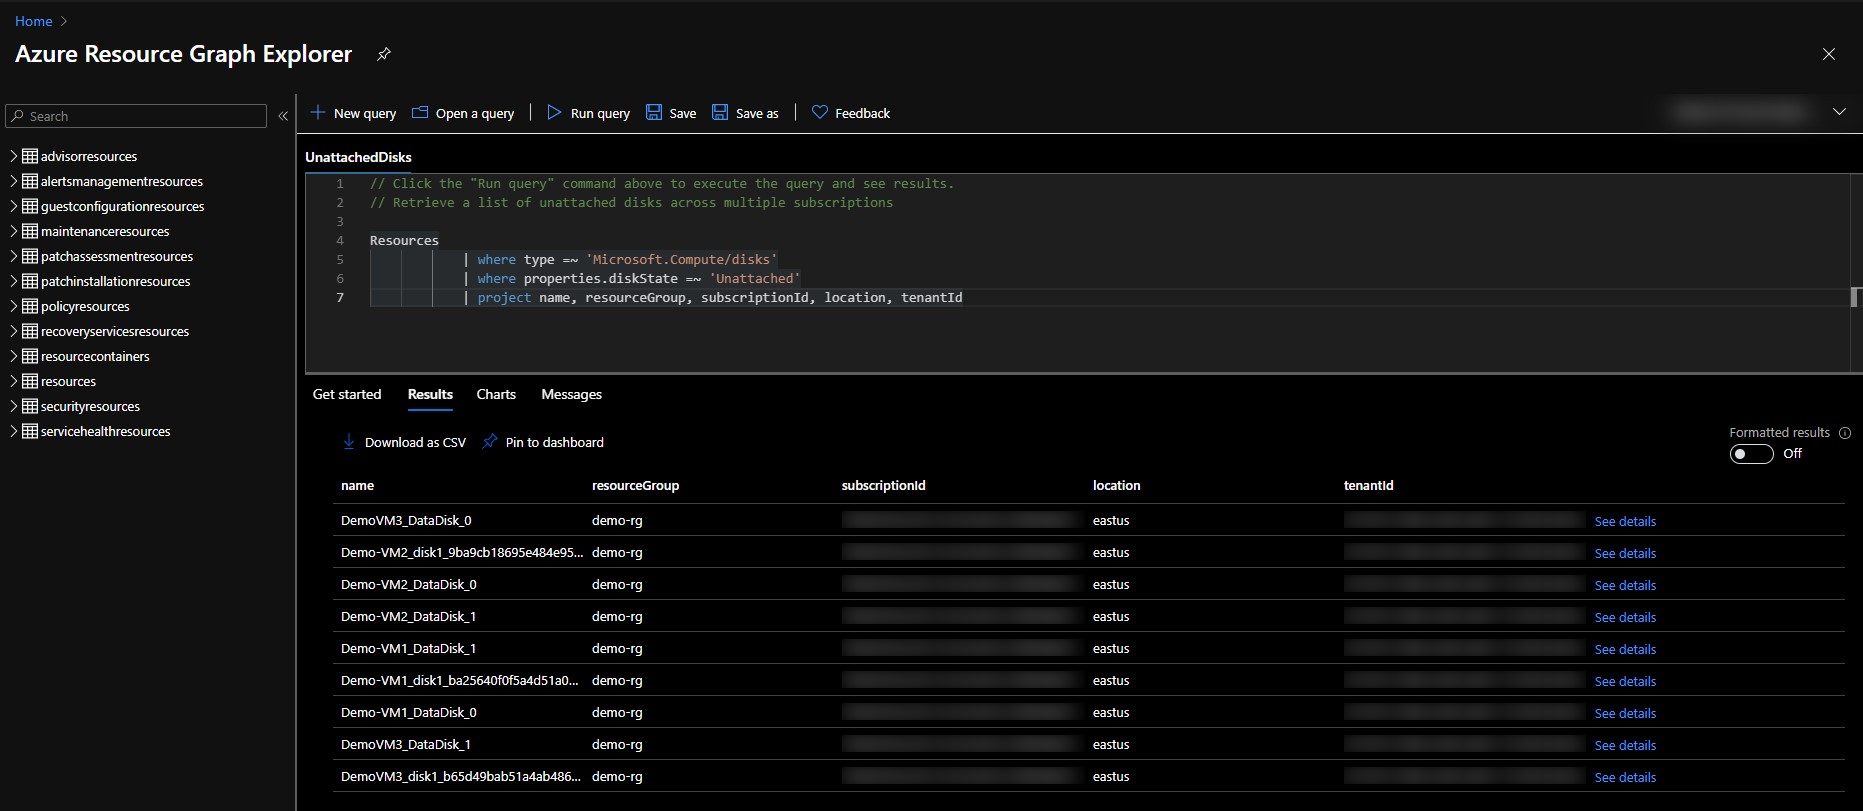Click the maintenanceresources table icon
The height and width of the screenshot is (811, 1863).
(30, 231)
